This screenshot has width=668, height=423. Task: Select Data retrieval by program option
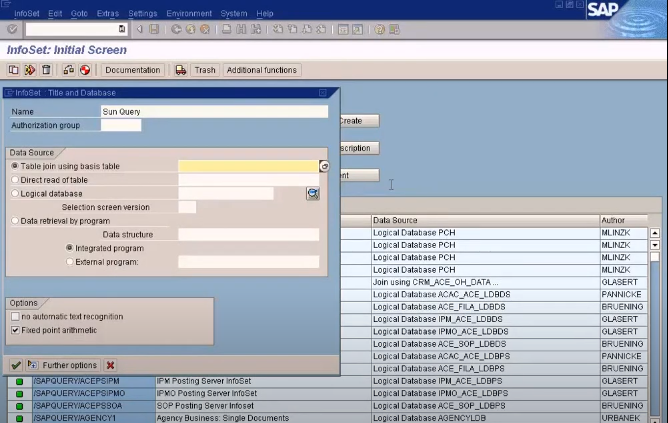click(15, 221)
